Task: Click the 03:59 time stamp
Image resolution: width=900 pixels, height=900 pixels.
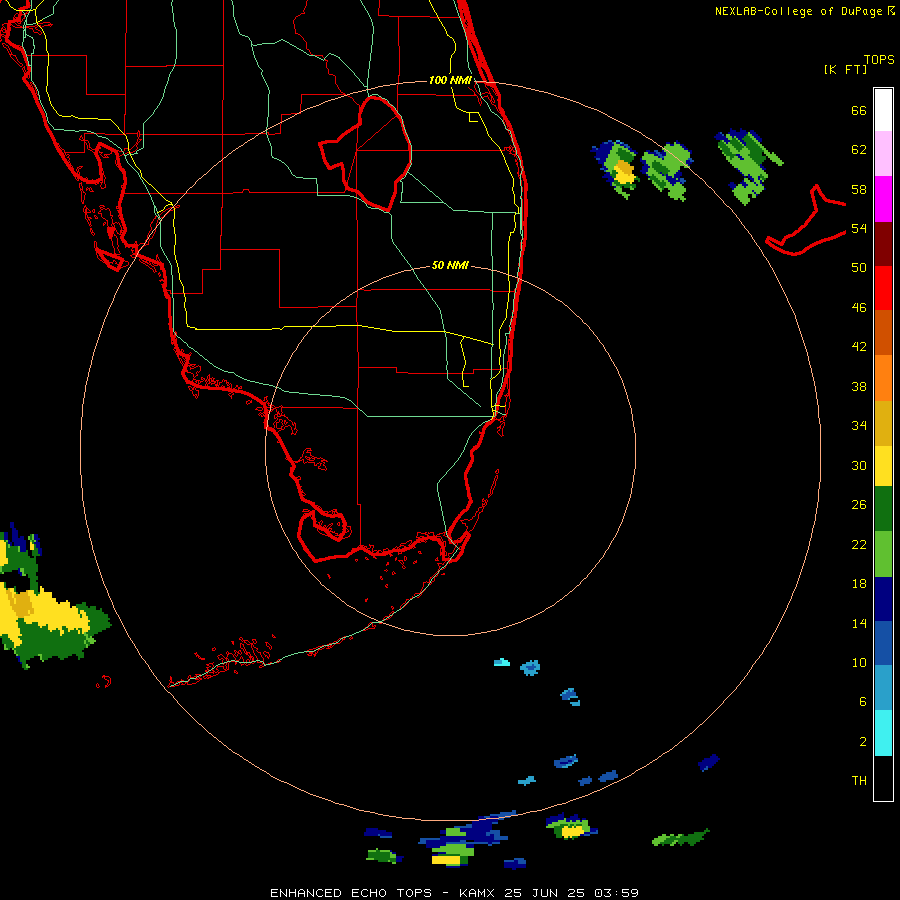Action: pos(616,893)
